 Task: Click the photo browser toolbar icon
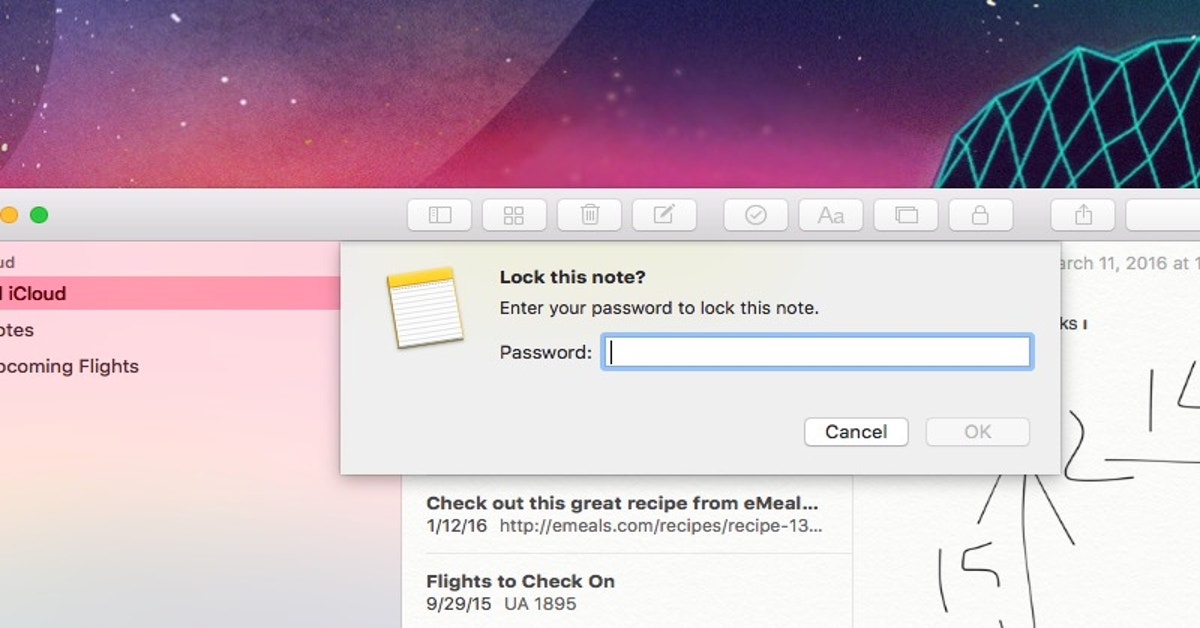(x=906, y=215)
